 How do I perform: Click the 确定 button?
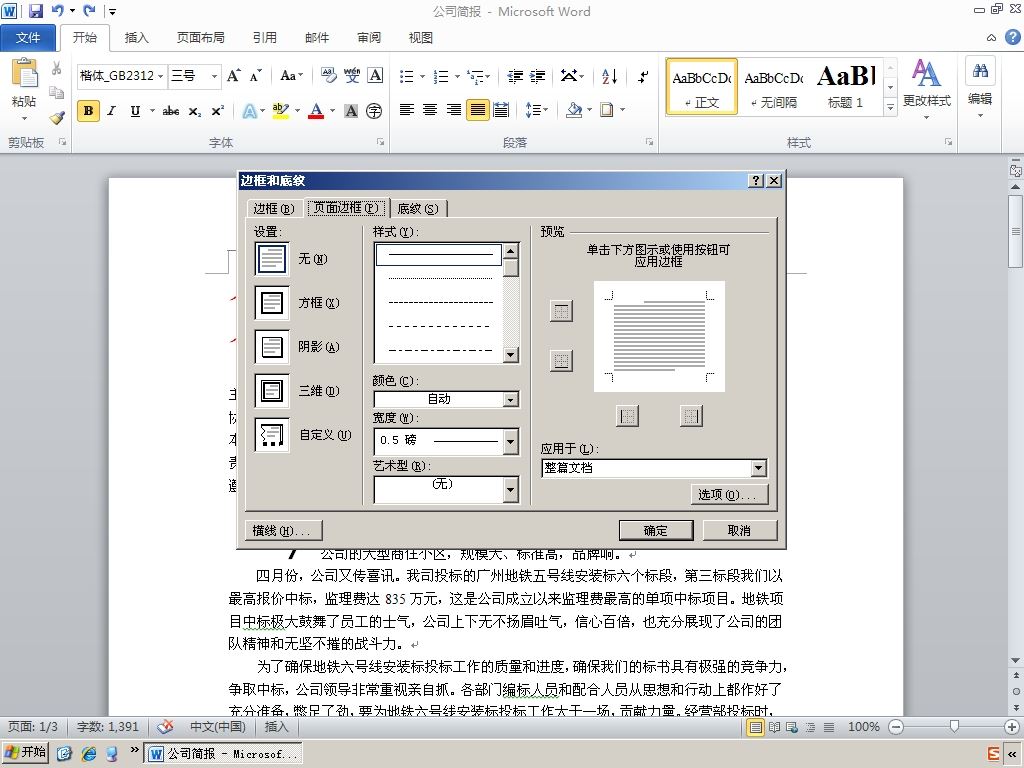click(x=656, y=530)
